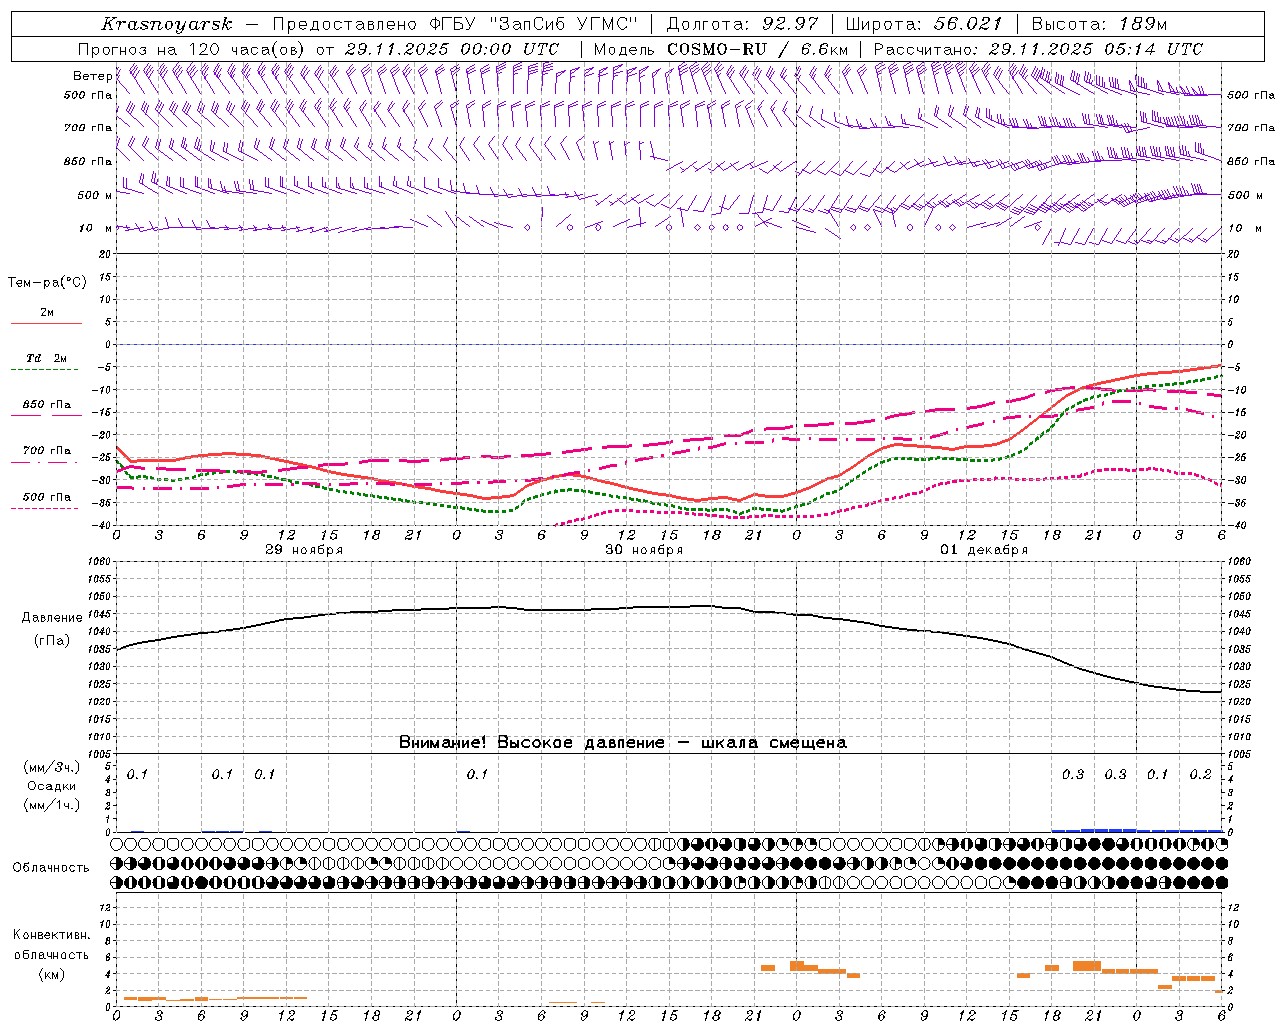Click the 'Тем-ра(°C)' temperature label
1280x1024 pixels.
pyautogui.click(x=47, y=283)
